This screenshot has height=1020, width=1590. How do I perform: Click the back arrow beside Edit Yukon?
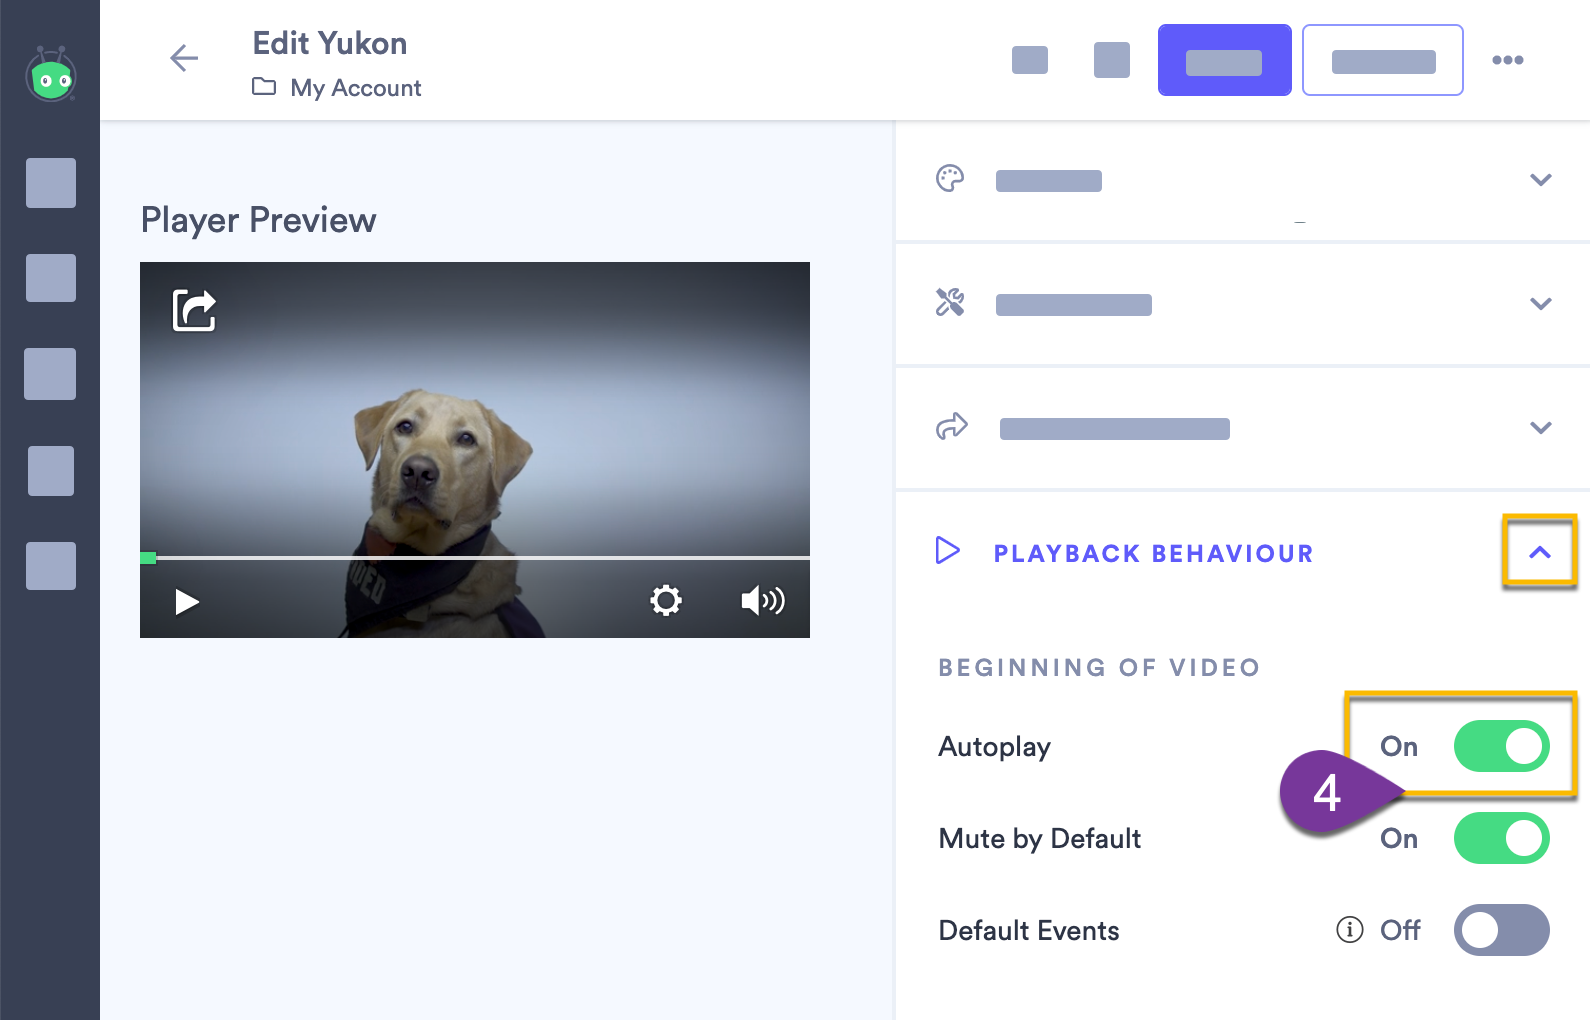(x=184, y=59)
